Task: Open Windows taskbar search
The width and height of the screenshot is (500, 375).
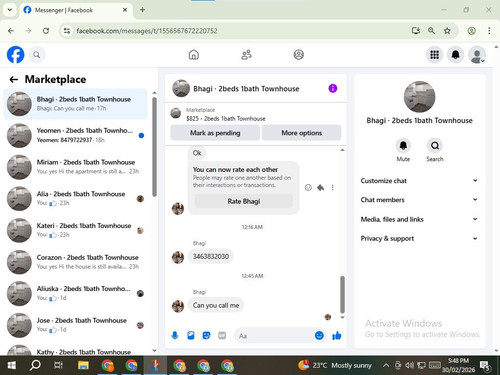Action: (x=35, y=365)
